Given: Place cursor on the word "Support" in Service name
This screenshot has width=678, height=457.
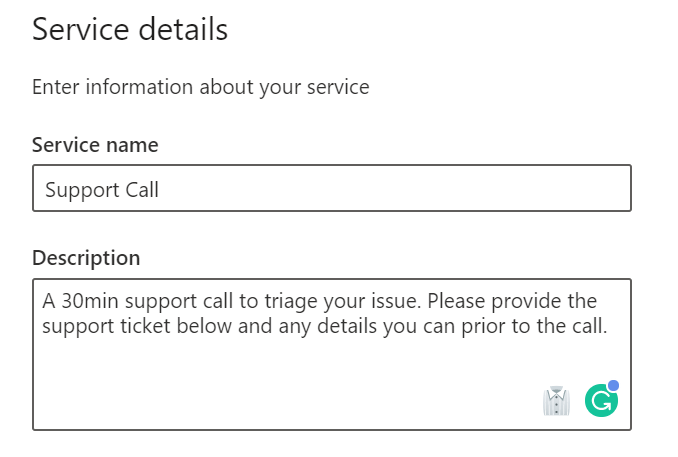Looking at the screenshot, I should tap(80, 190).
